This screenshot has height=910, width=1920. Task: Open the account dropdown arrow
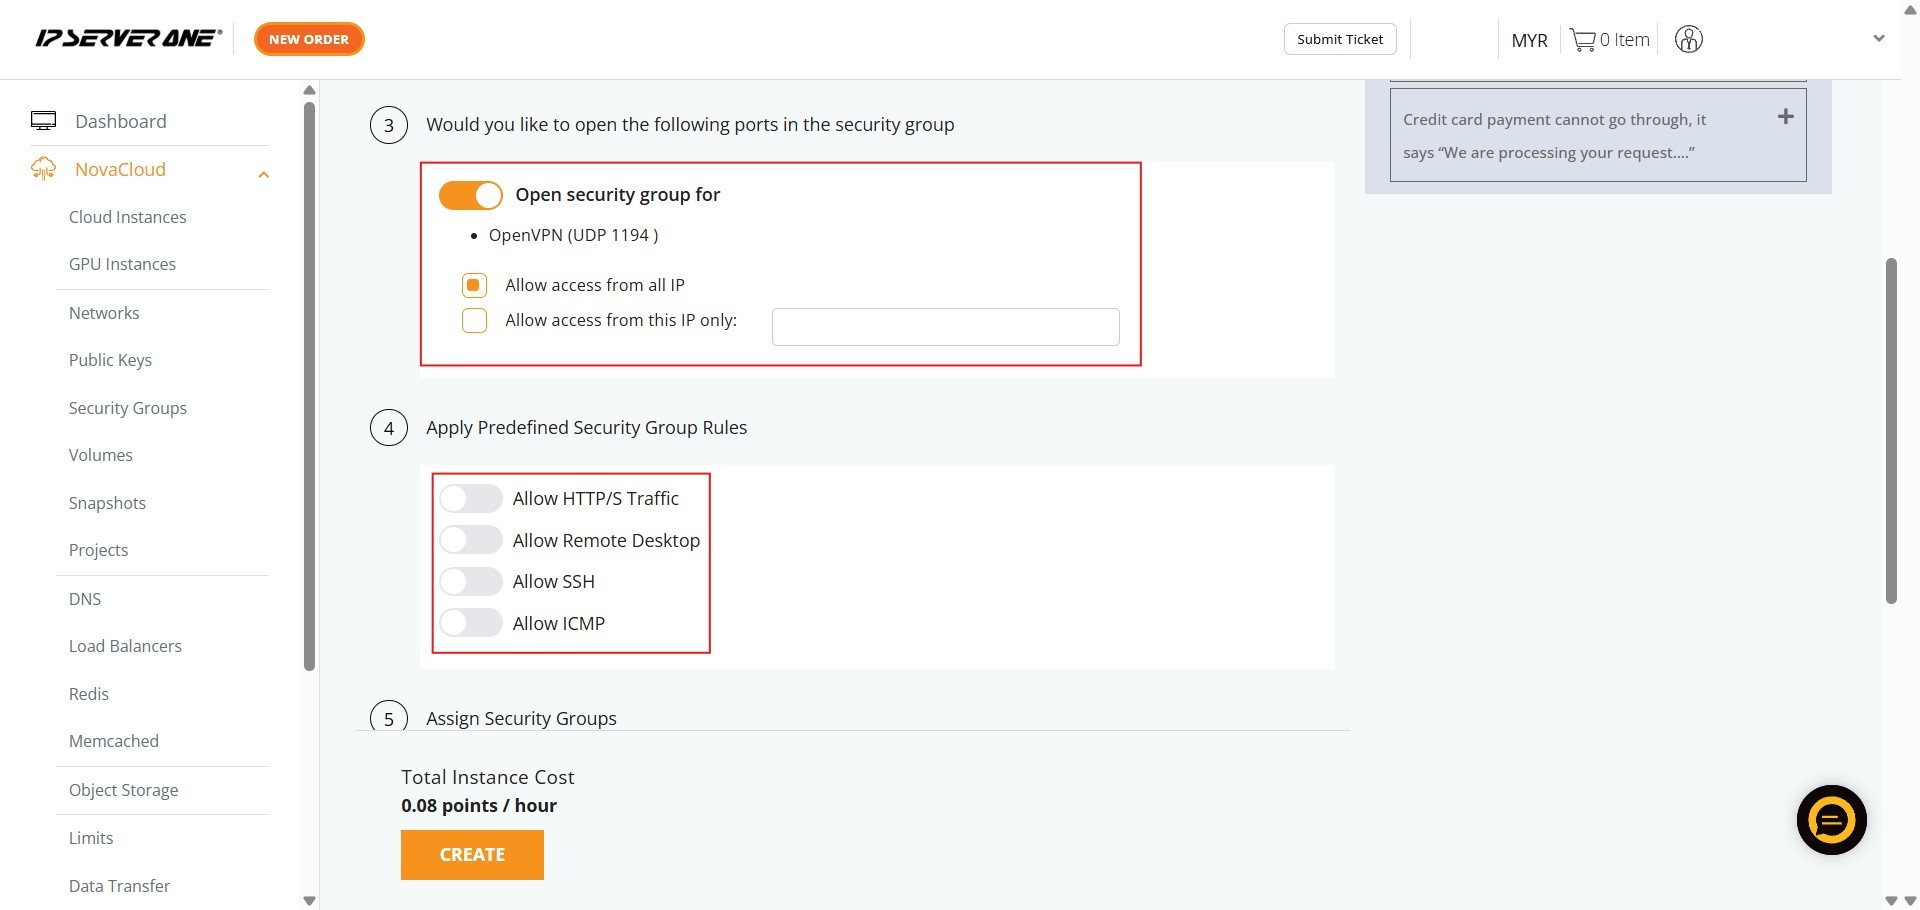coord(1878,39)
